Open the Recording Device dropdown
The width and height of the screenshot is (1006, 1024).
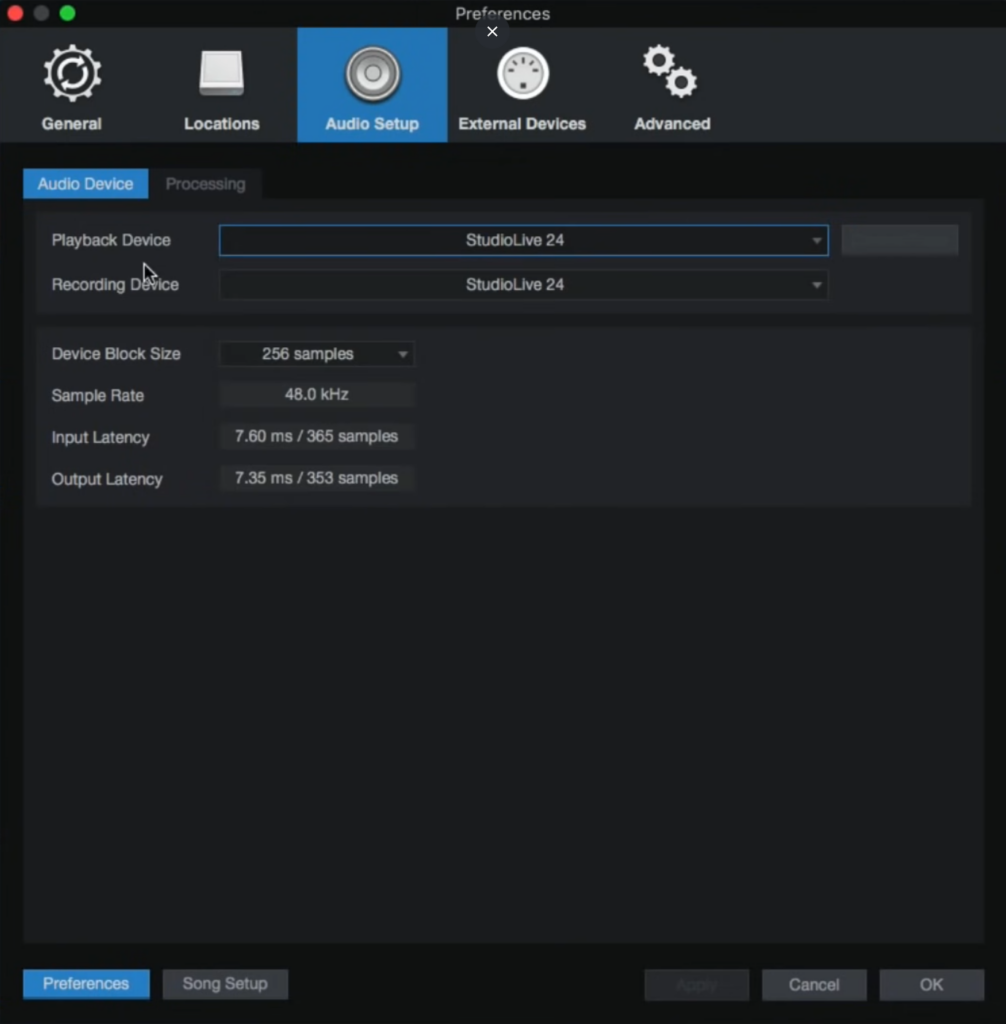pyautogui.click(x=523, y=285)
